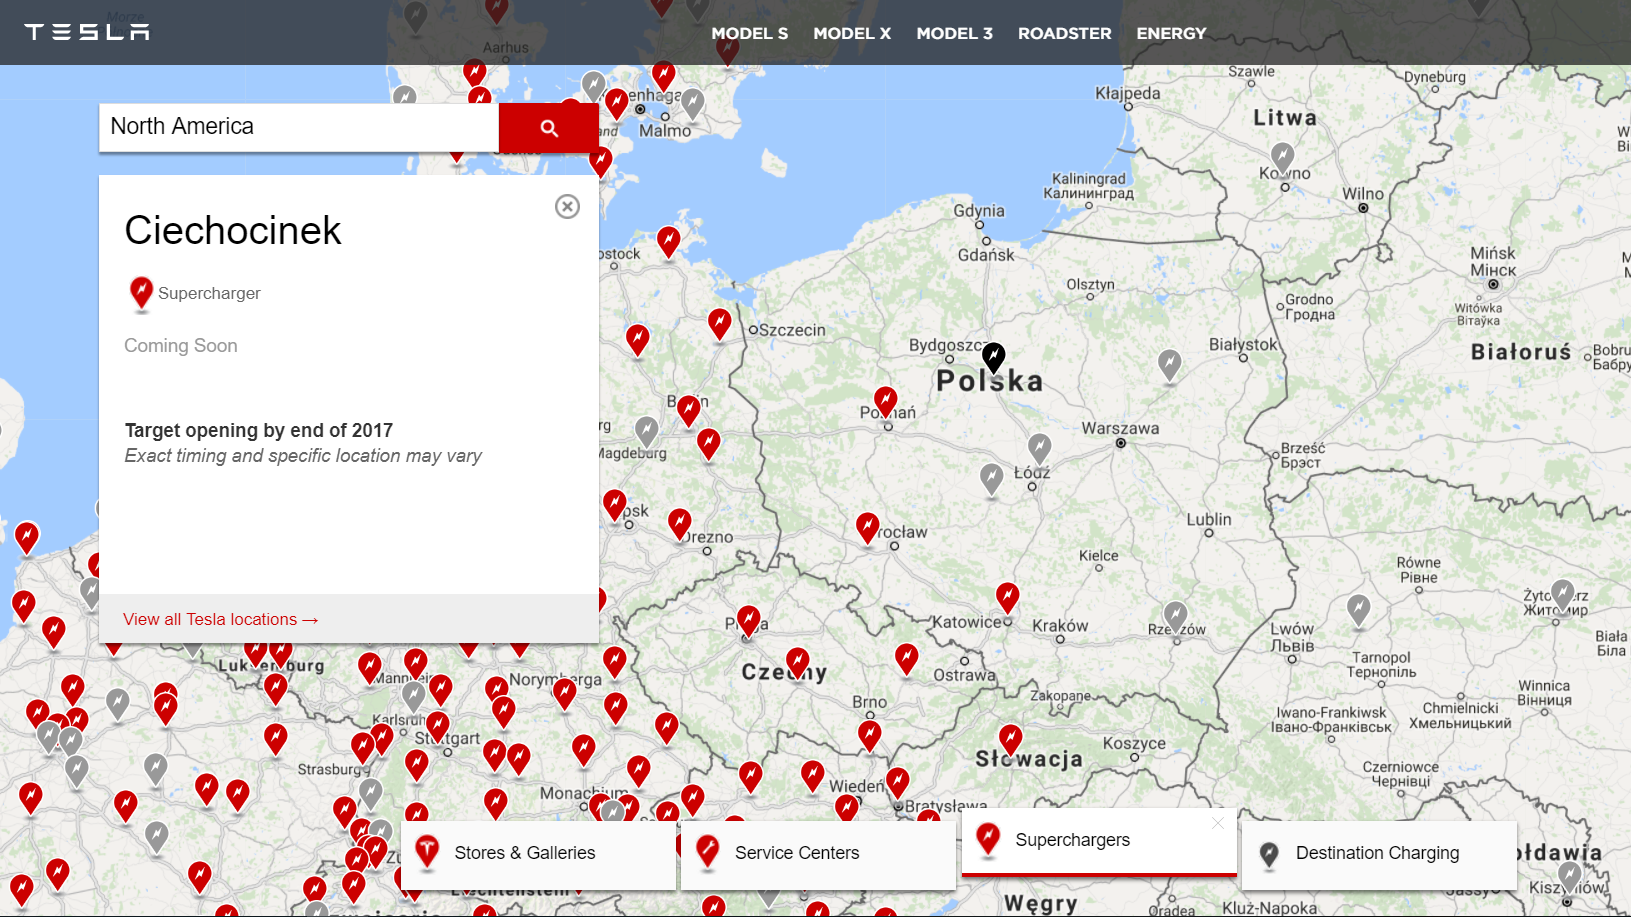Select red Supercharger pin near Katowice
The height and width of the screenshot is (917, 1631).
pyautogui.click(x=1007, y=599)
